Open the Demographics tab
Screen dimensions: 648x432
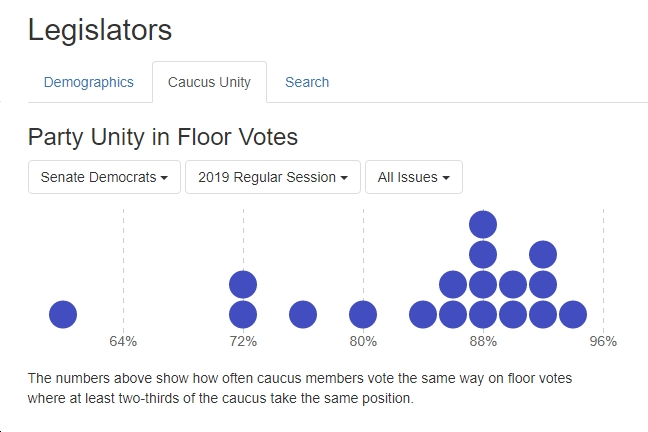89,82
